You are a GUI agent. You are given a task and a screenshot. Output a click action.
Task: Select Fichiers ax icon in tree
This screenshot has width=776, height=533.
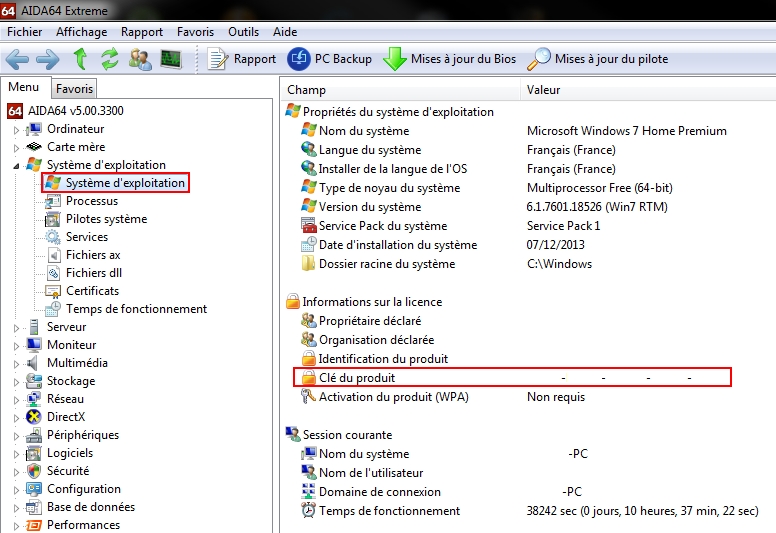[53, 255]
